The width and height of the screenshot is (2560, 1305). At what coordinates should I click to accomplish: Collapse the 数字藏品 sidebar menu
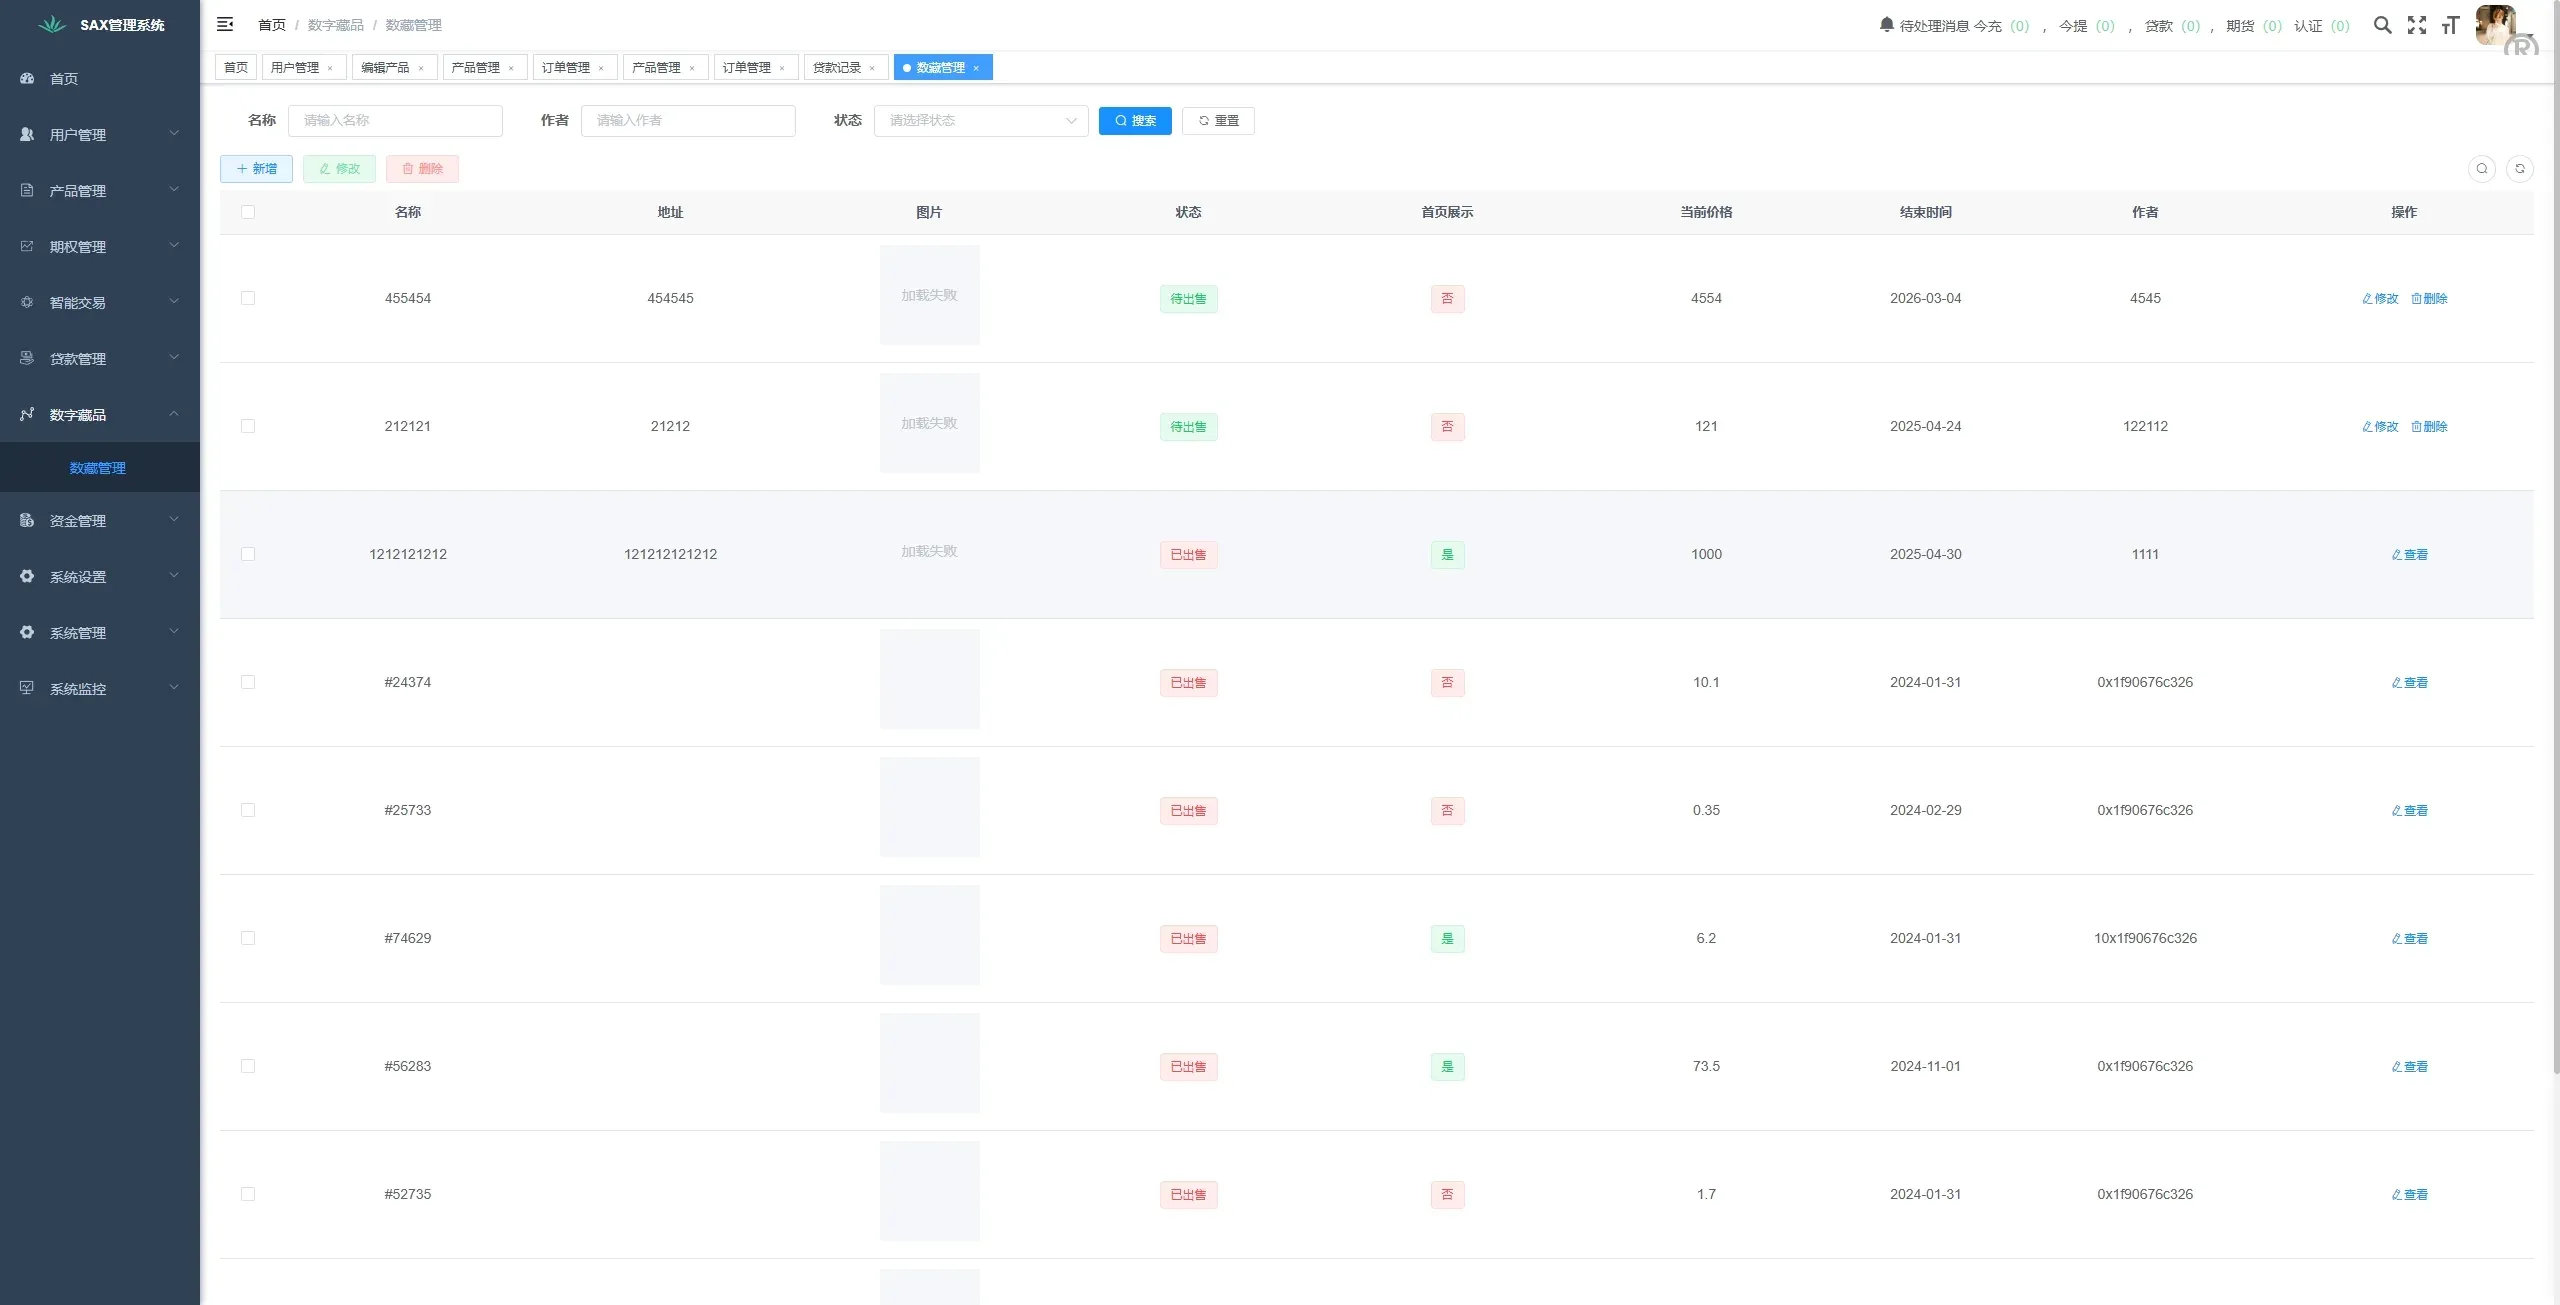(99, 414)
